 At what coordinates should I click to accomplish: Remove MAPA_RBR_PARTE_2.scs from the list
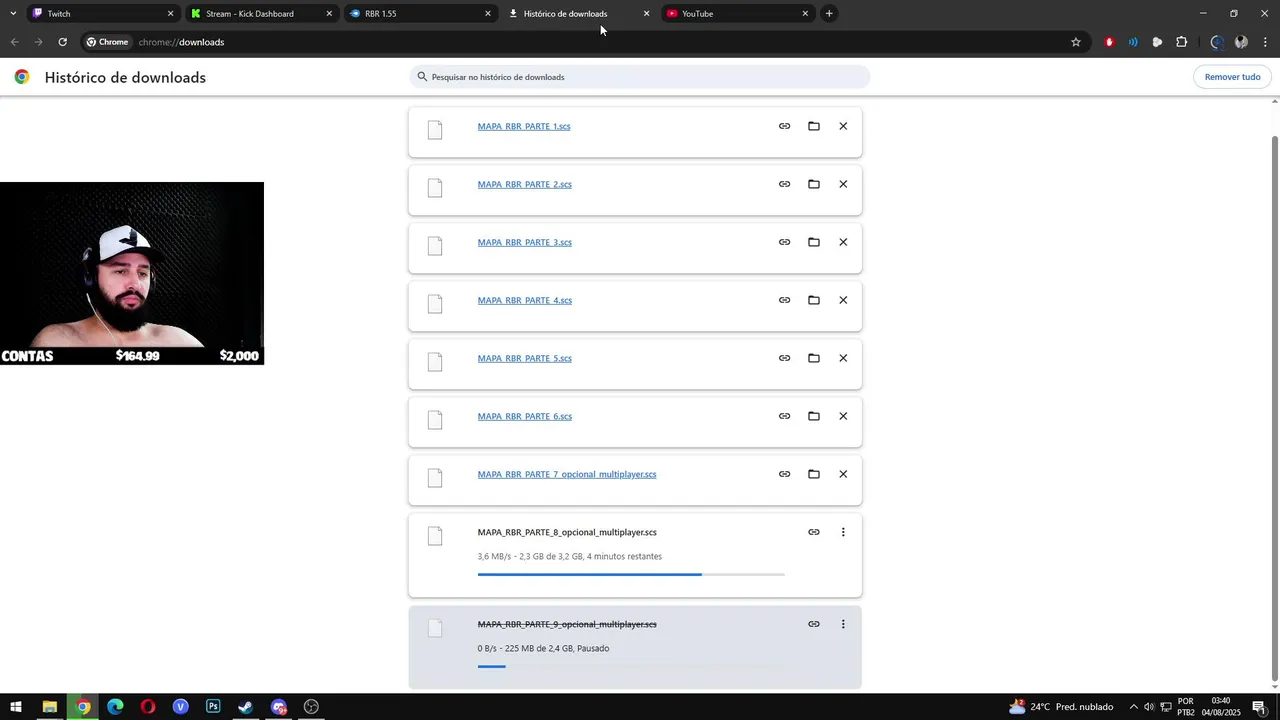[x=843, y=184]
